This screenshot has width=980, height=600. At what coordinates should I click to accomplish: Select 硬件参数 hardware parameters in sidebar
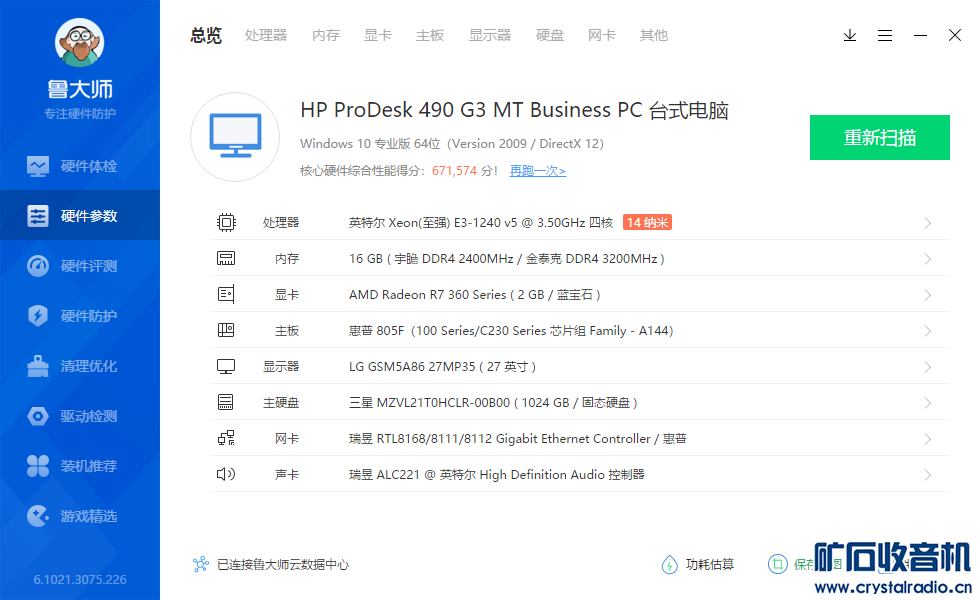pos(80,216)
